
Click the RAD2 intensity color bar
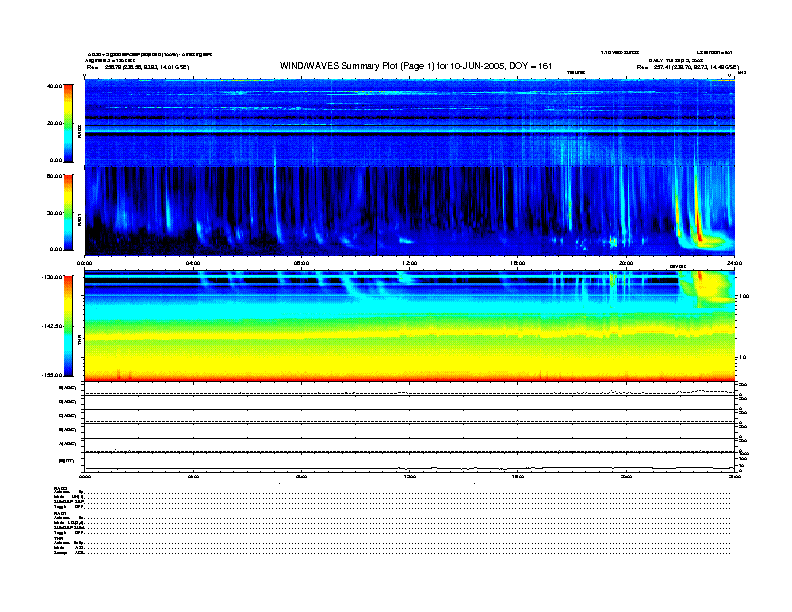[68, 123]
